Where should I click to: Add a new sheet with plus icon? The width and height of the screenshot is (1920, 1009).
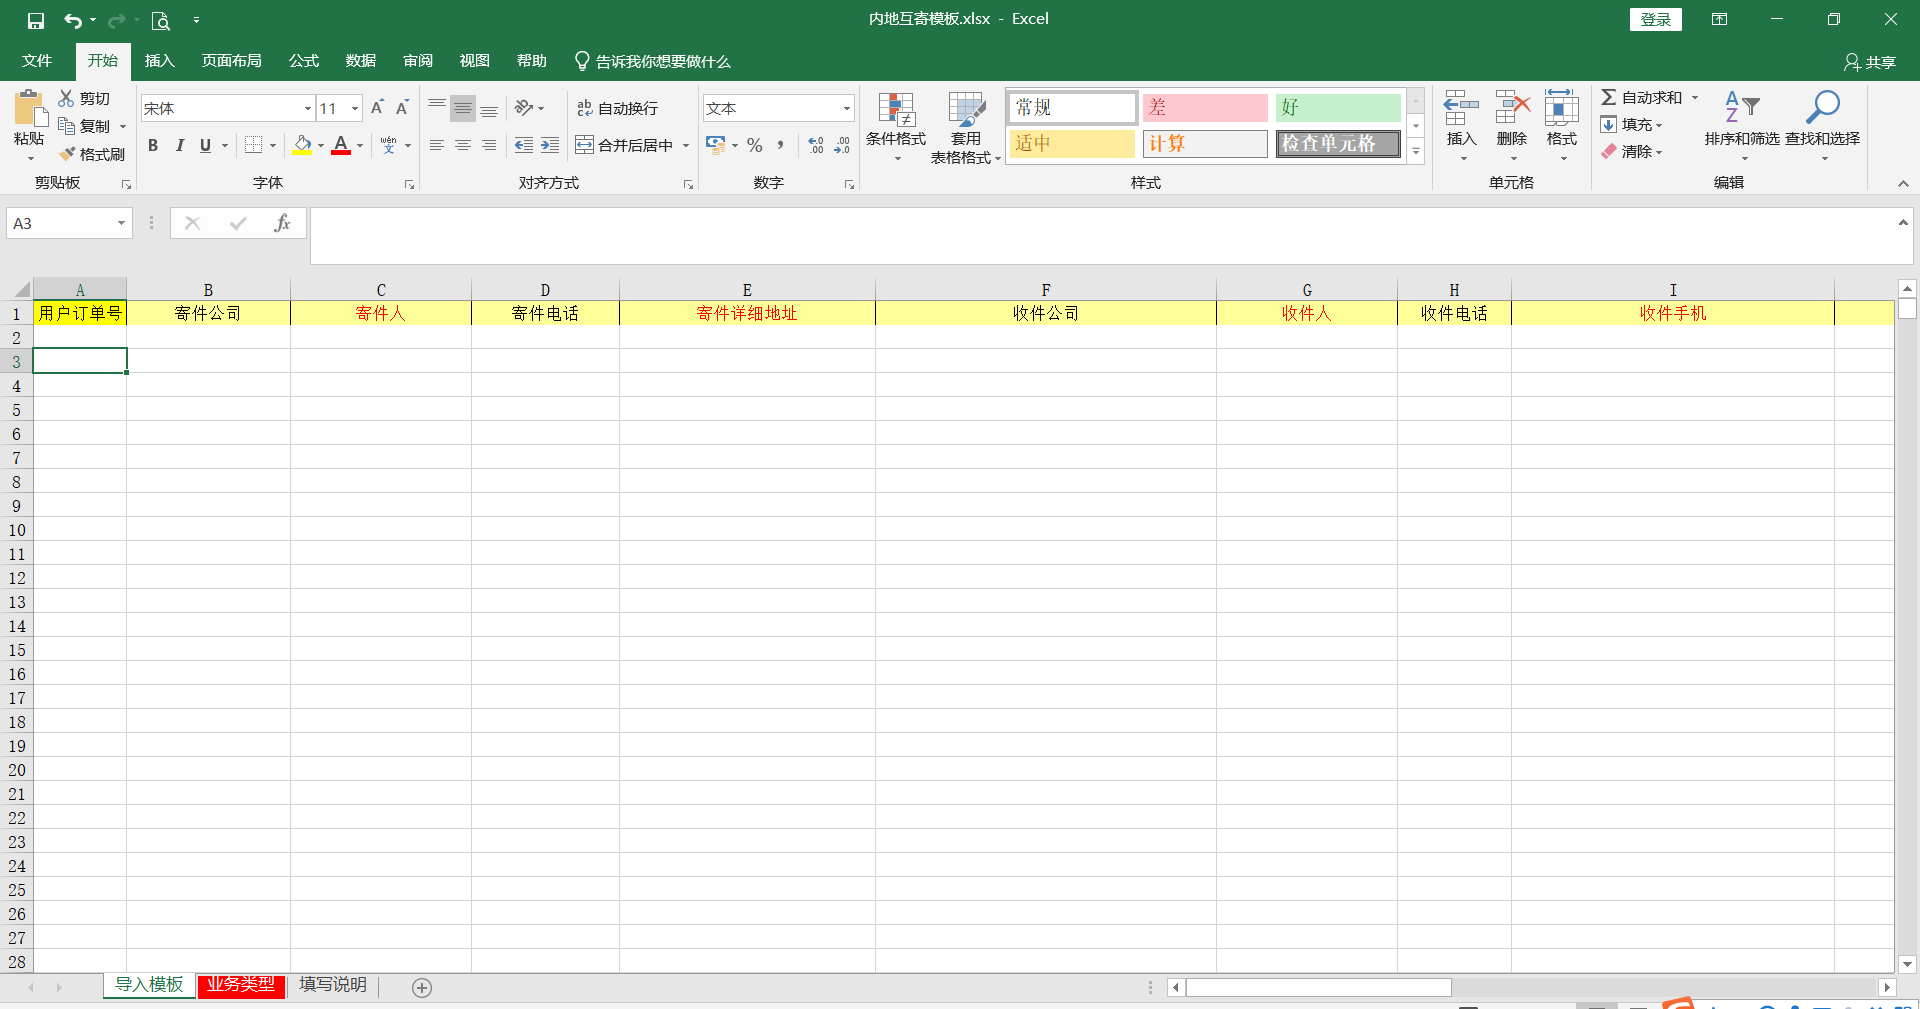[422, 988]
